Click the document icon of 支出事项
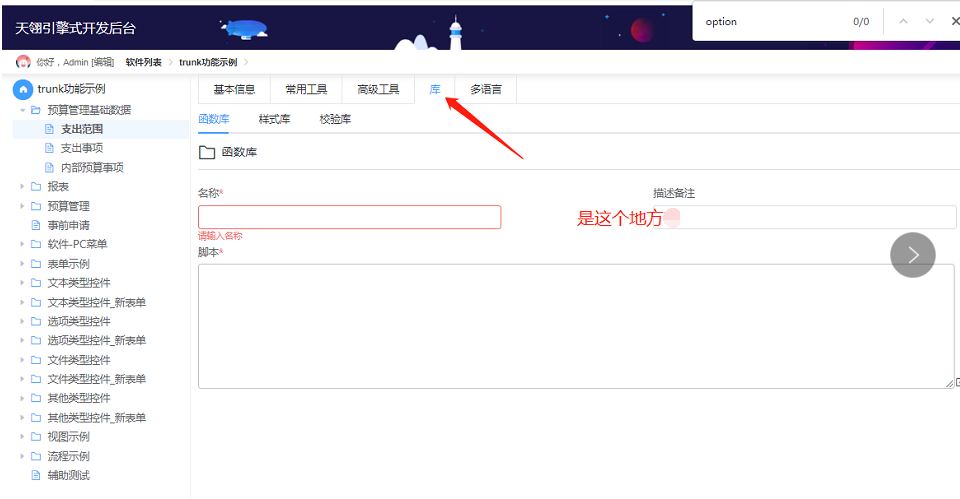This screenshot has width=960, height=499. (x=50, y=148)
